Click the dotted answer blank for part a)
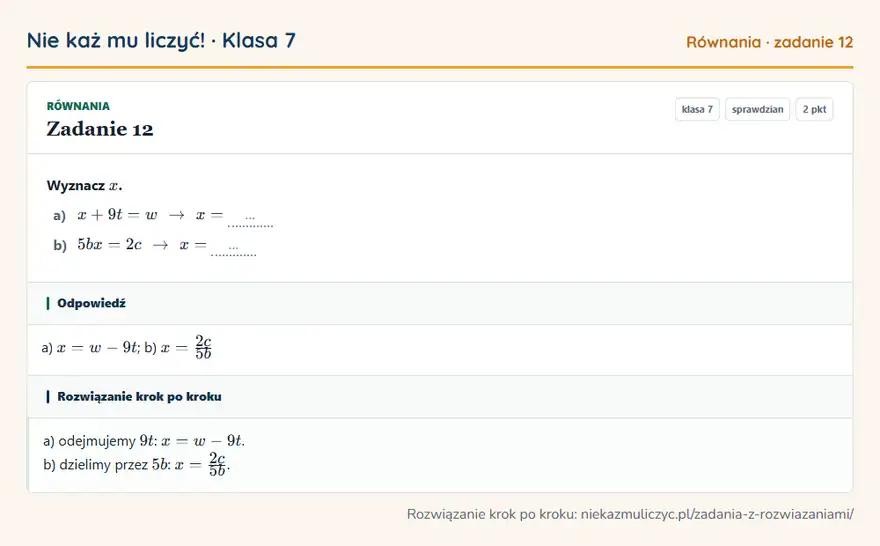This screenshot has width=880, height=546. (250, 219)
